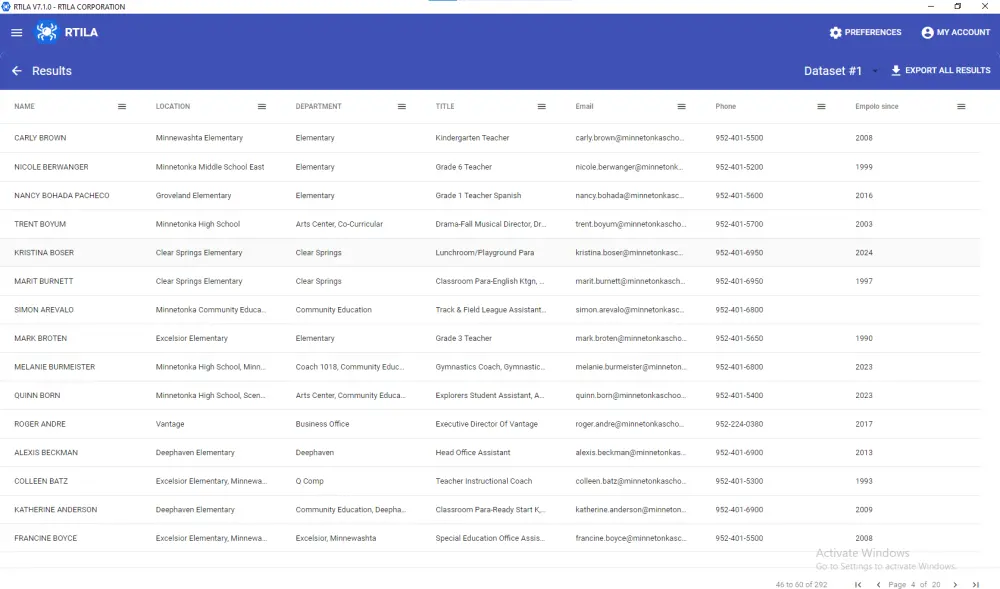Open the LOCATION column menu icon
This screenshot has height=589, width=1000.
261,106
